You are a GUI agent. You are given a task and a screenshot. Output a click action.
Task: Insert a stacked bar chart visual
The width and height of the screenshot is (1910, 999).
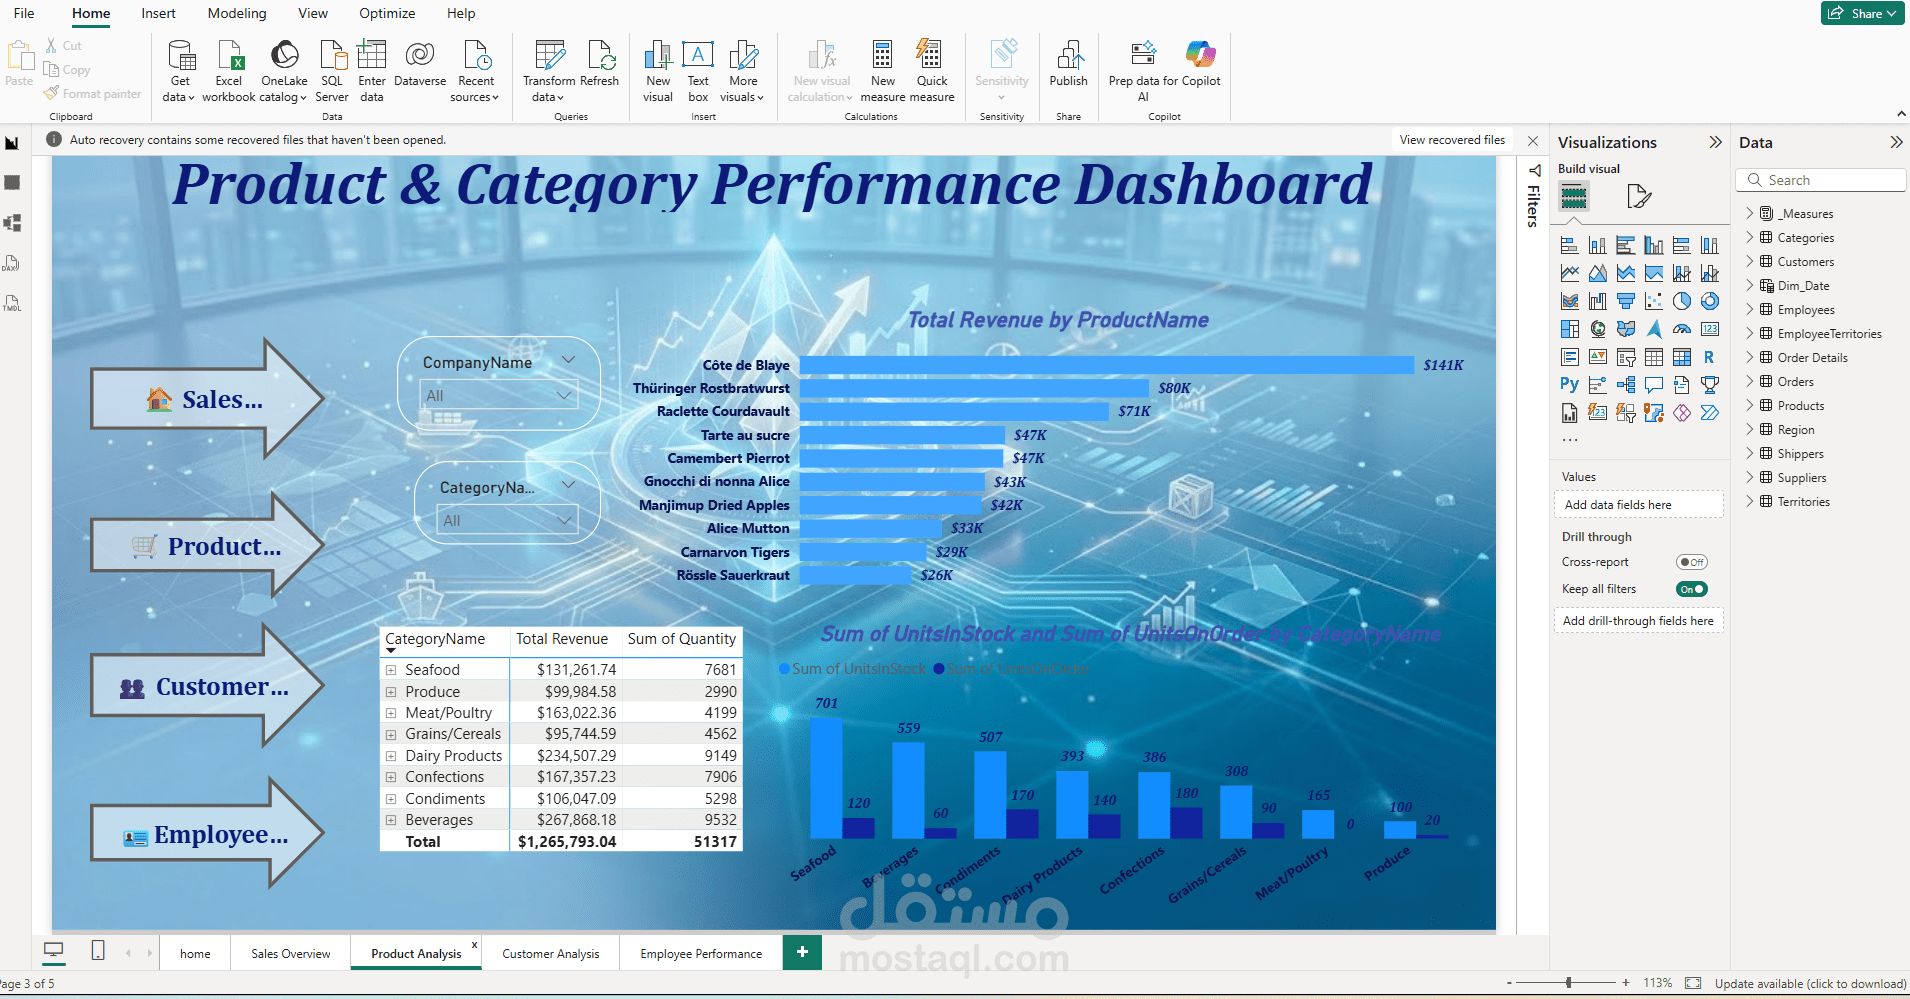click(x=1569, y=245)
